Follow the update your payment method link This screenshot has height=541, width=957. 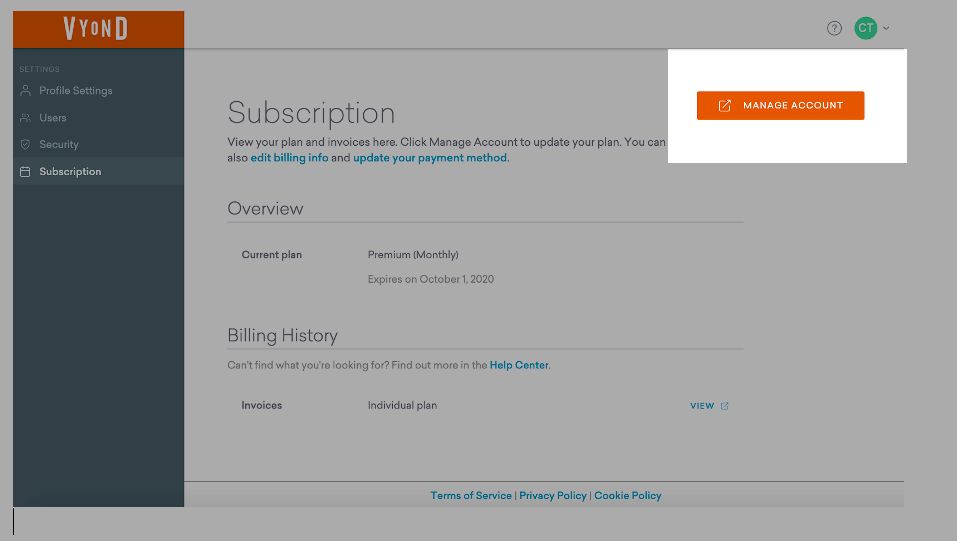click(430, 158)
